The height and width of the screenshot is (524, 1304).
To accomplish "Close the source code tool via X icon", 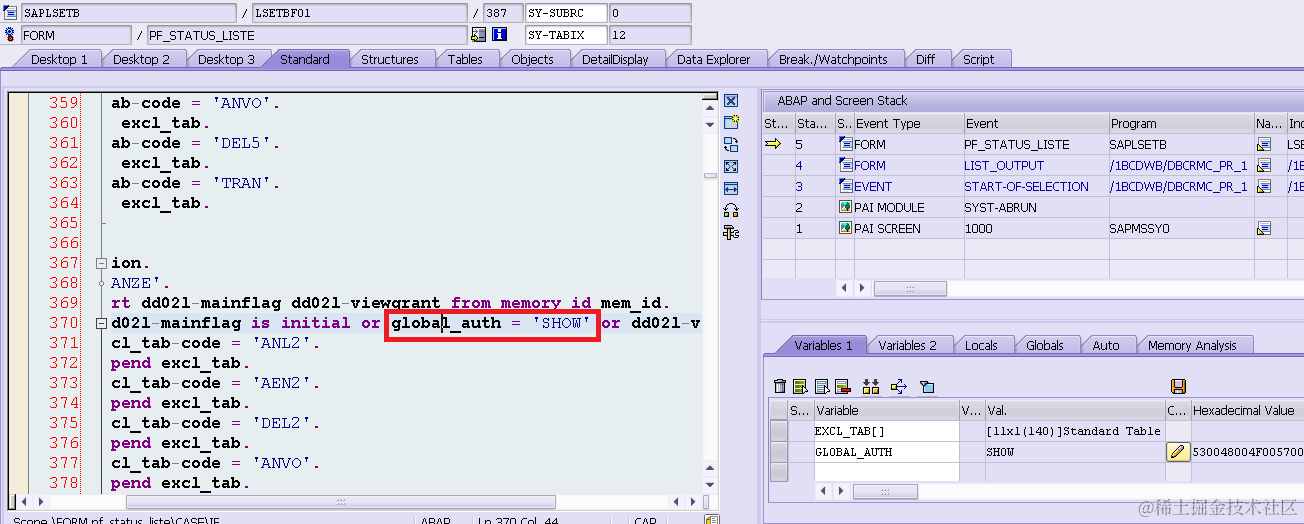I will pos(731,101).
